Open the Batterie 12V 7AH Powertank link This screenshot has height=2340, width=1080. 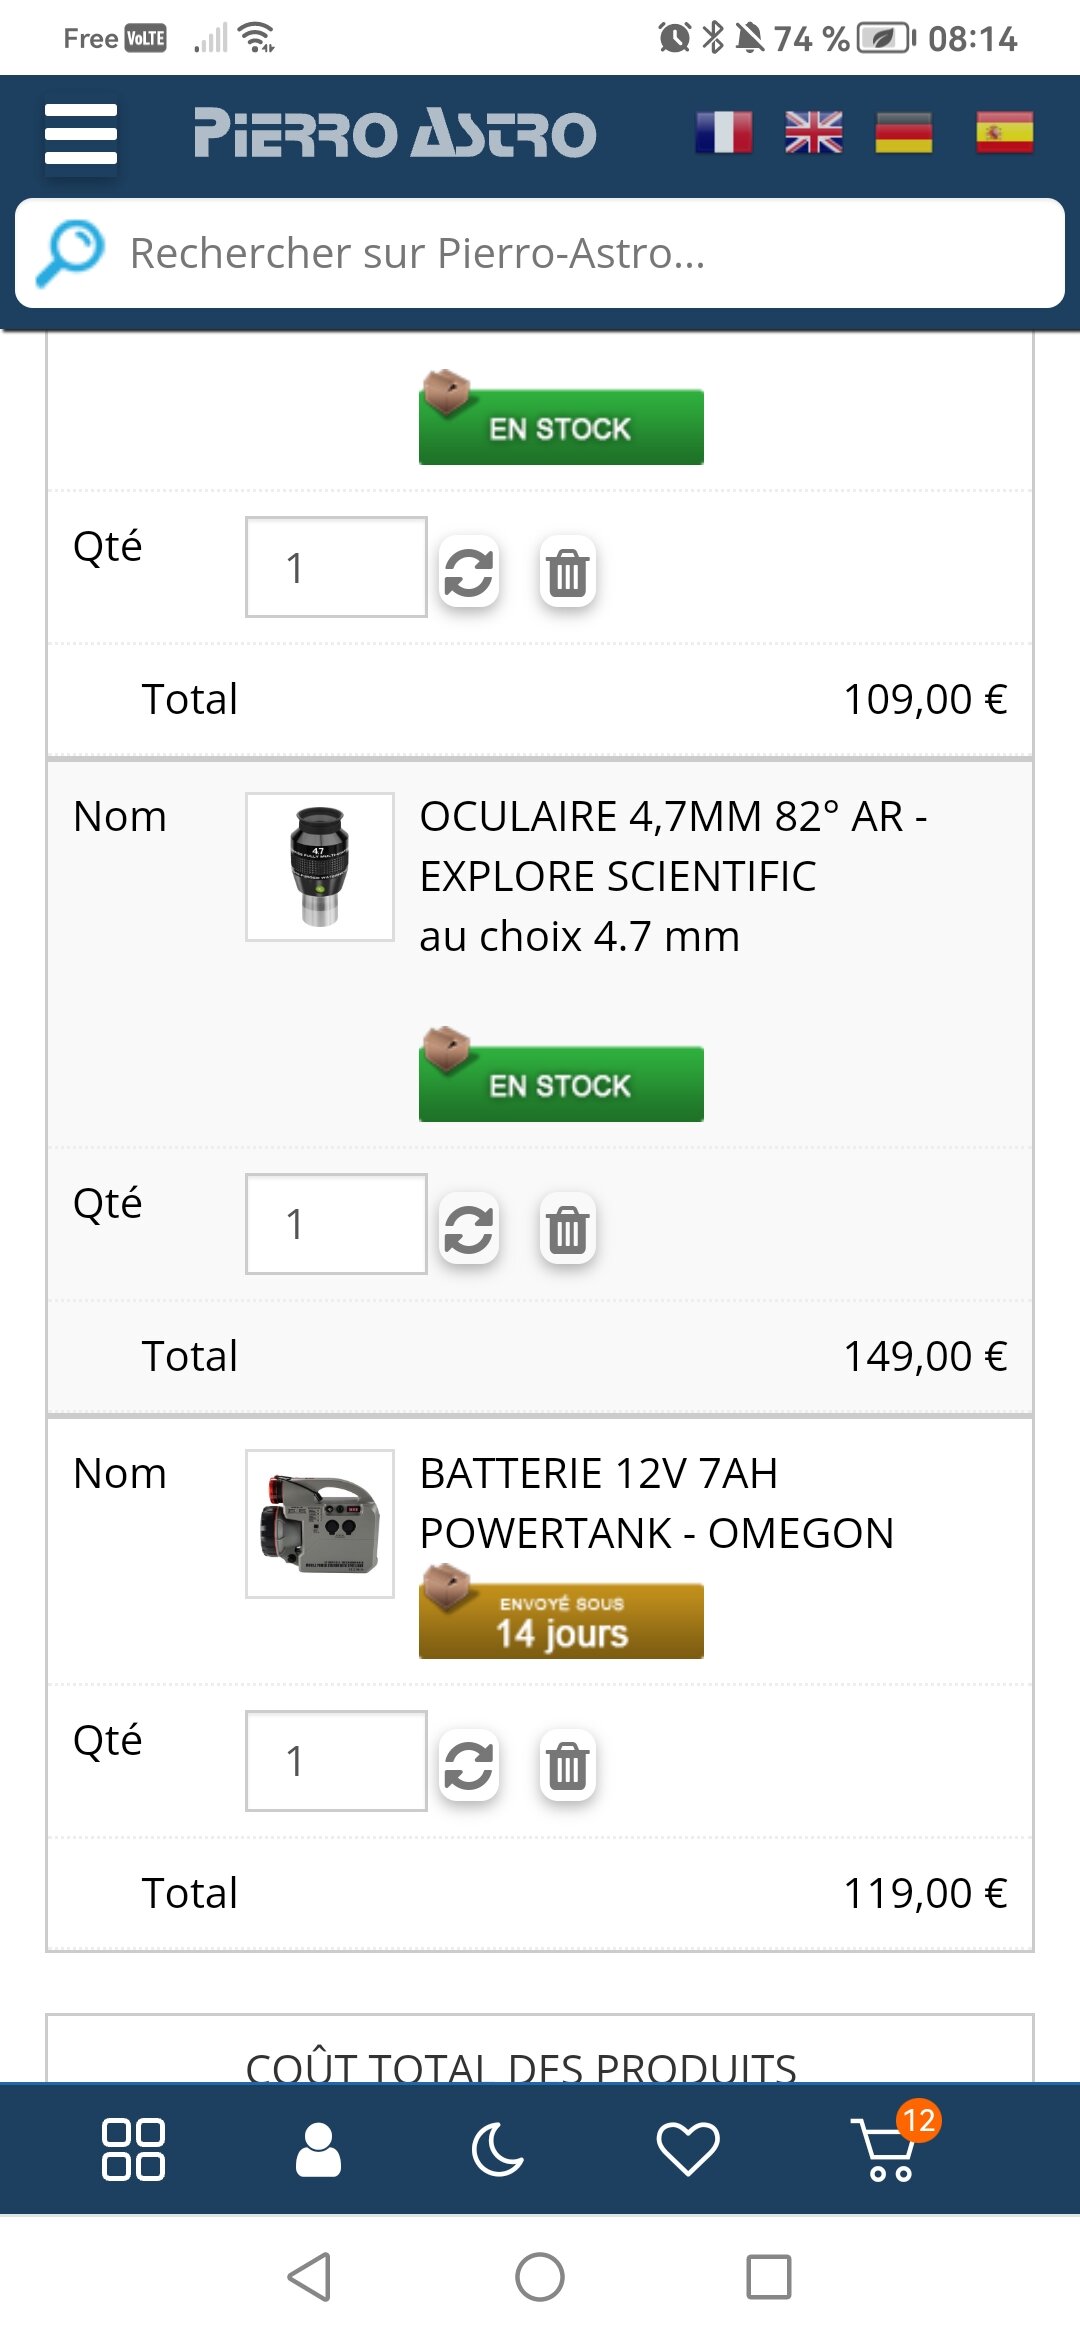click(x=656, y=1503)
